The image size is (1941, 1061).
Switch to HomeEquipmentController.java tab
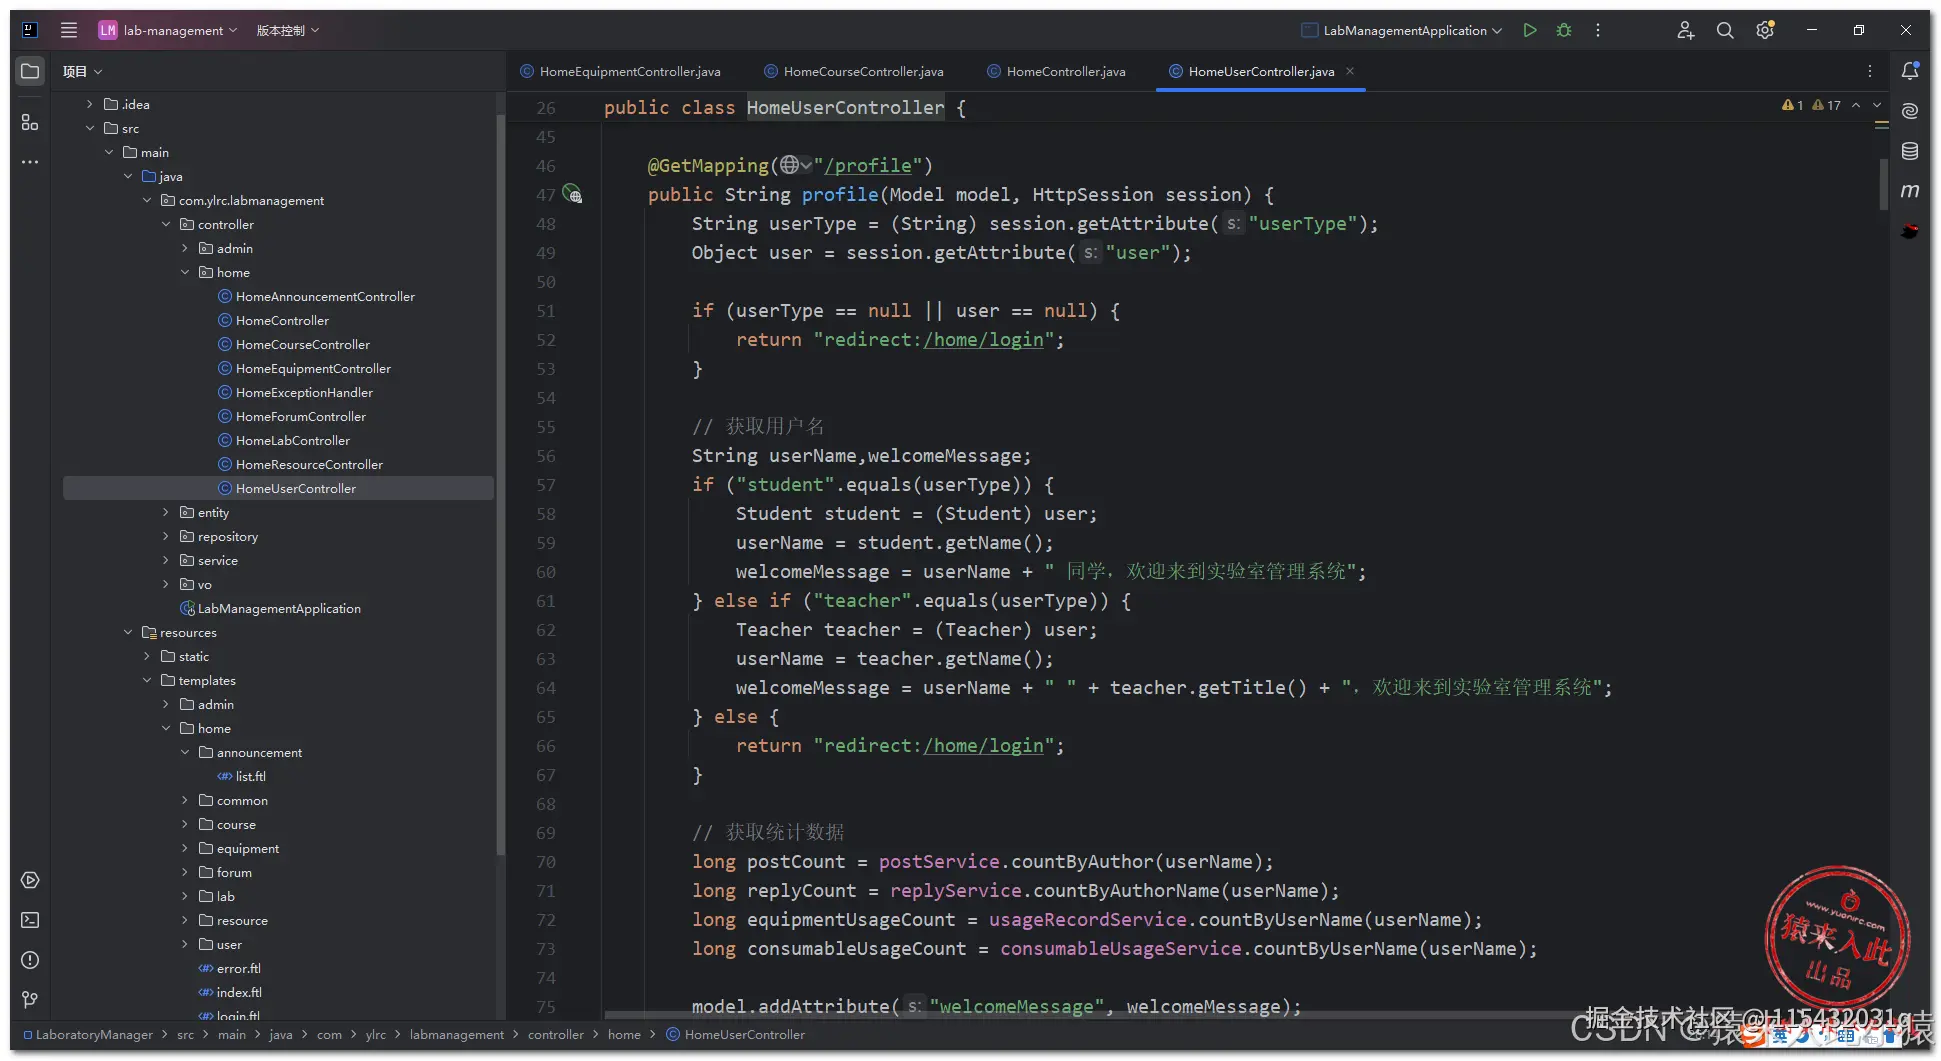click(621, 71)
